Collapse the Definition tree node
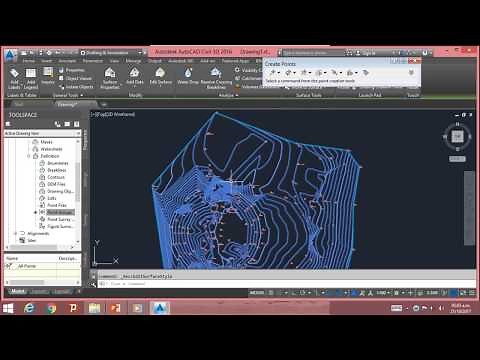The height and width of the screenshot is (360, 480). coord(29,156)
